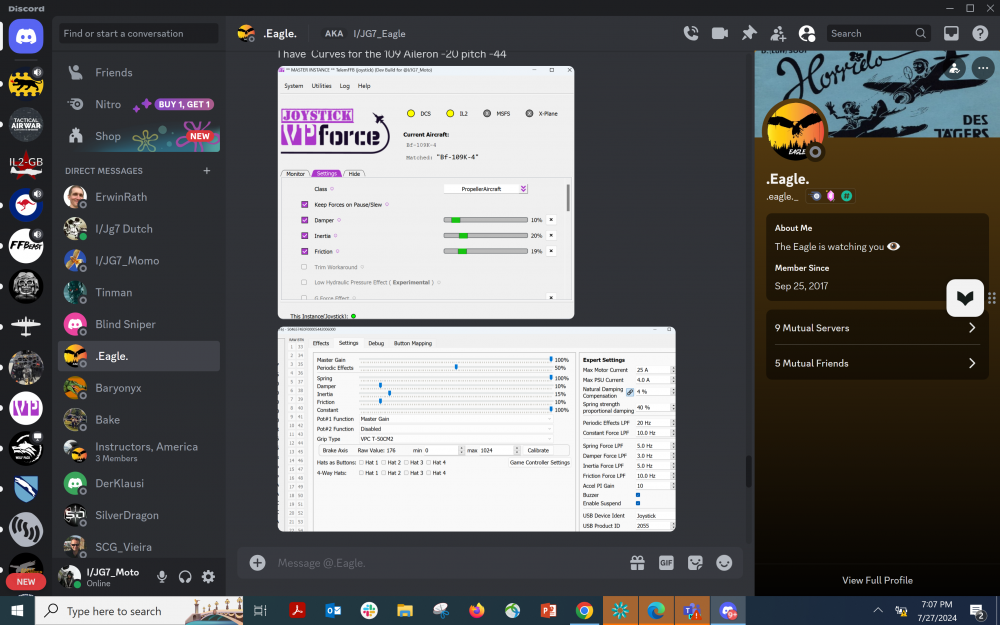
Task: Toggle headphone deafen
Action: [x=185, y=576]
